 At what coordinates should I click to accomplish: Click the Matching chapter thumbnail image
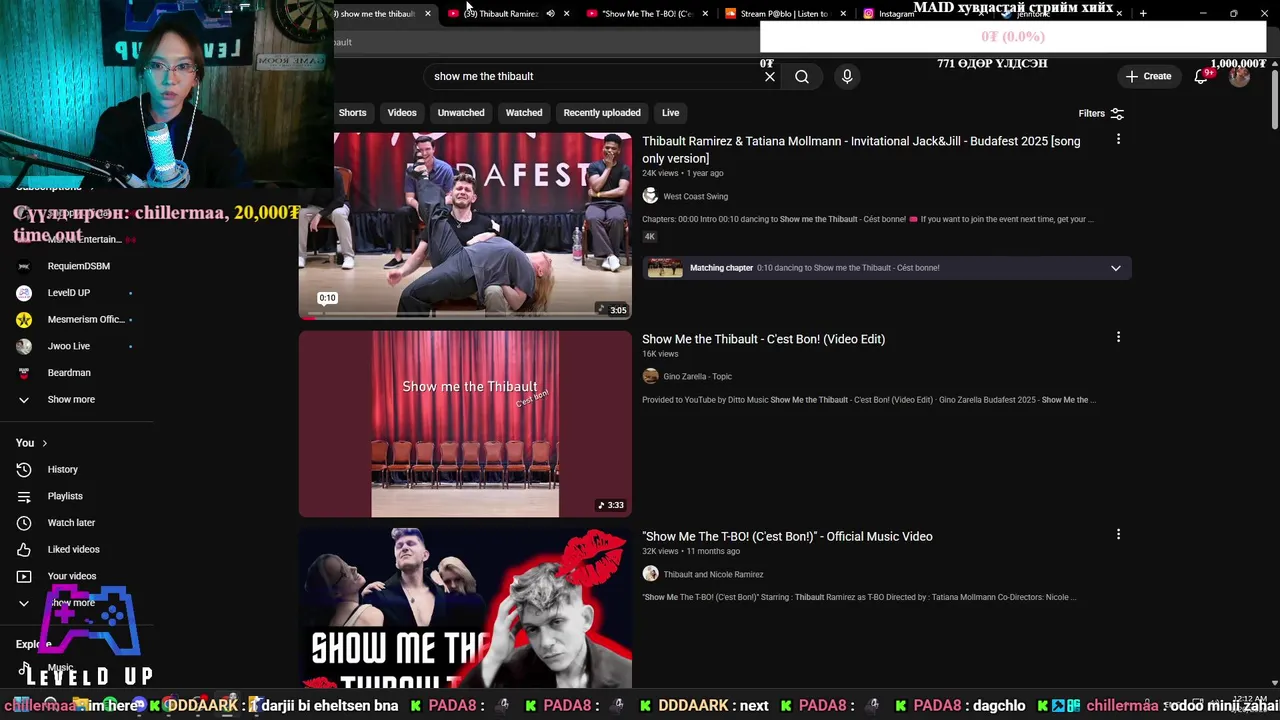[665, 268]
